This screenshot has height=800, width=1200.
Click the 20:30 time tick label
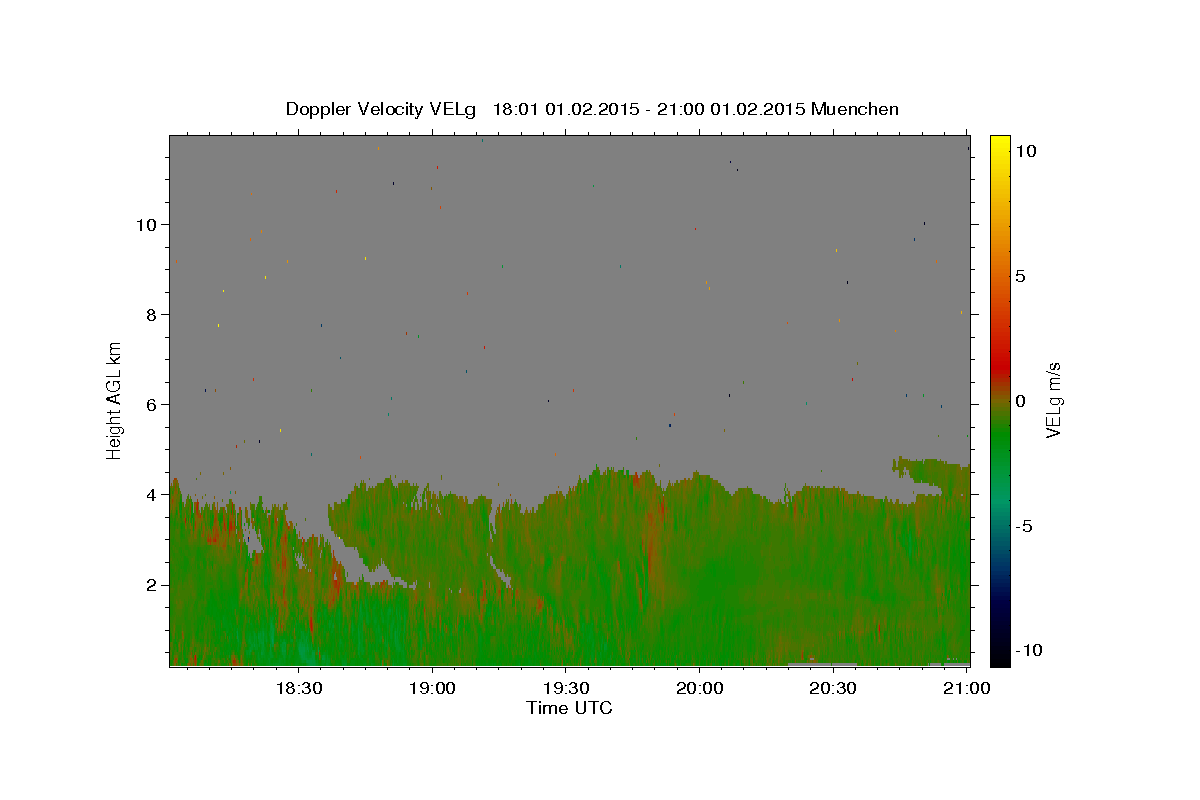[832, 688]
